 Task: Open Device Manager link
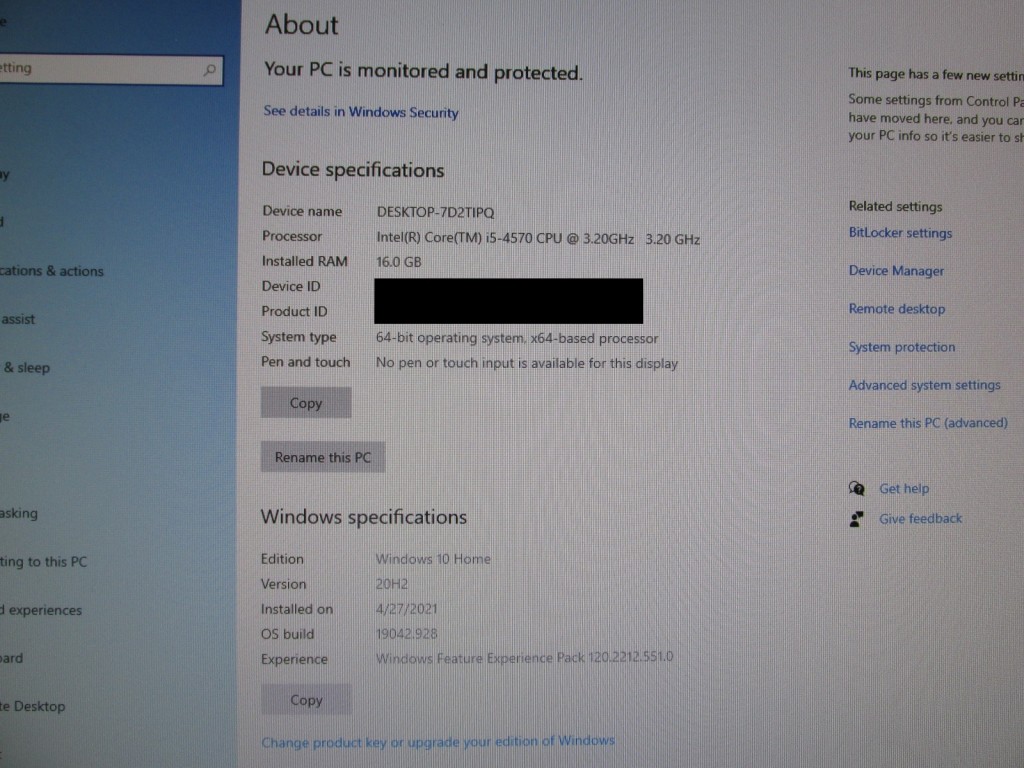(896, 271)
